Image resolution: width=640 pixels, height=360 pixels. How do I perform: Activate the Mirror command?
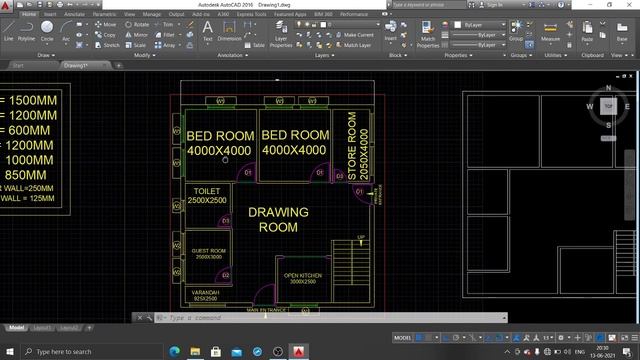[137, 35]
